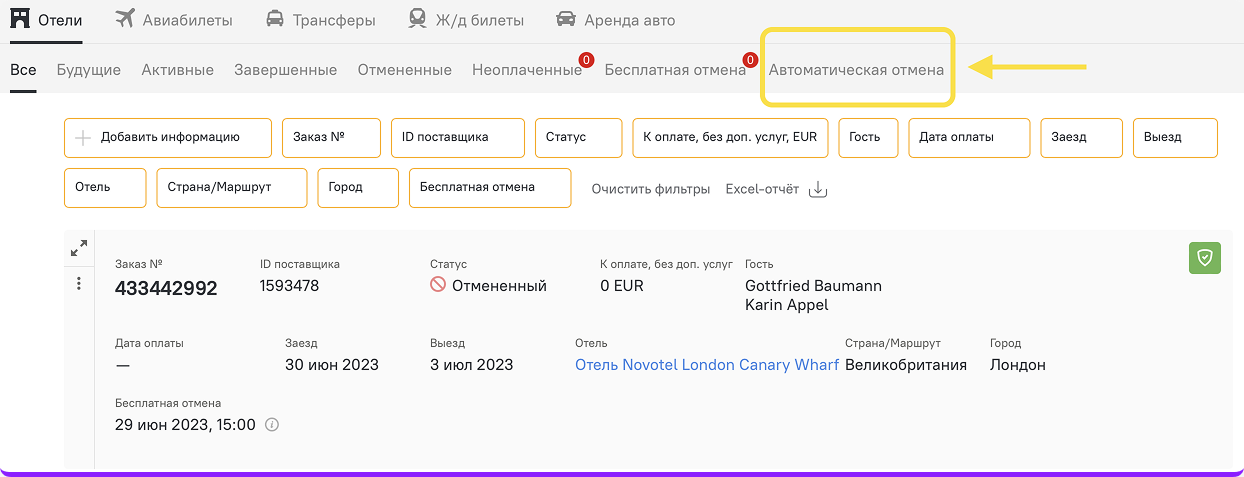Open the Статус filter
This screenshot has height=477, width=1244.
(x=578, y=138)
